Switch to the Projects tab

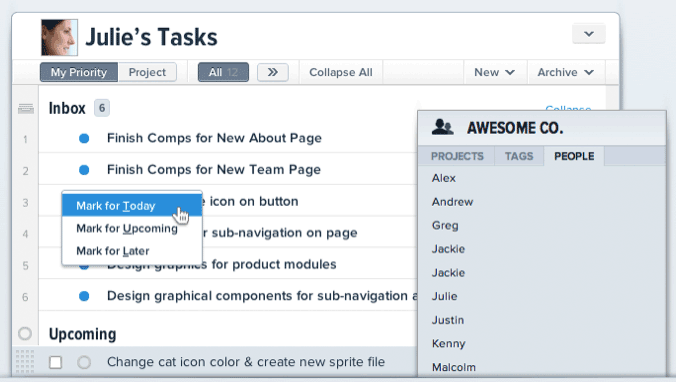pyautogui.click(x=457, y=156)
